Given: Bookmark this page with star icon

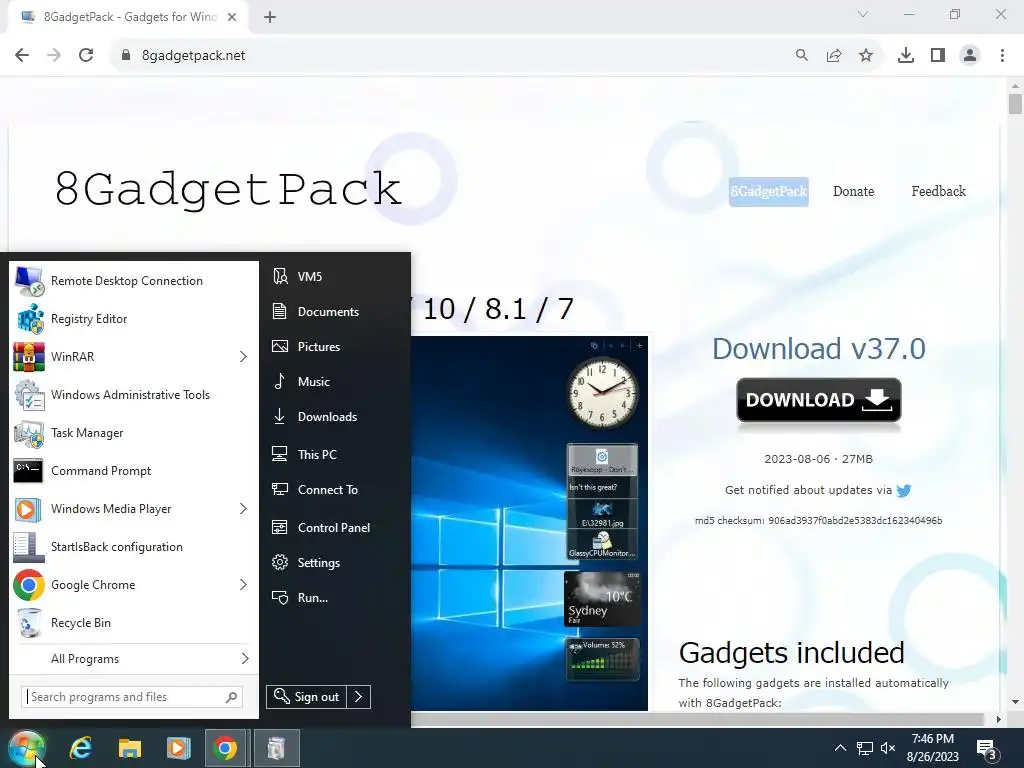Looking at the screenshot, I should click(866, 56).
